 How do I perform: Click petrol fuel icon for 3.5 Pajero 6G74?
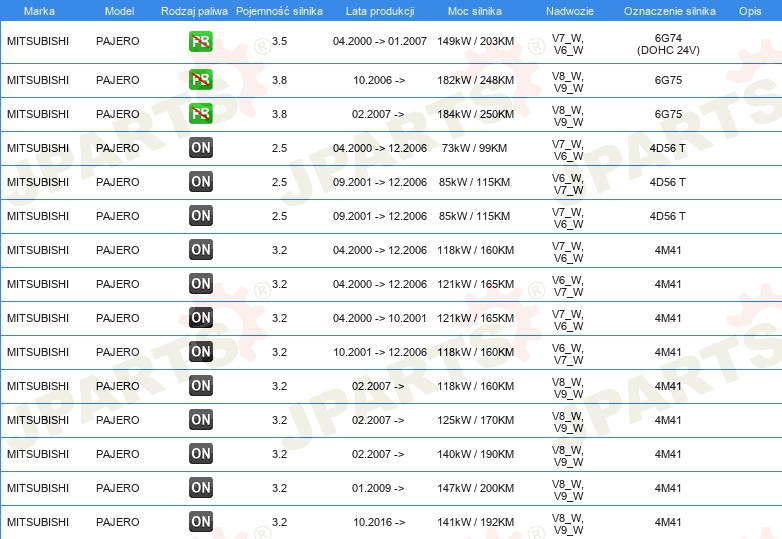point(200,41)
